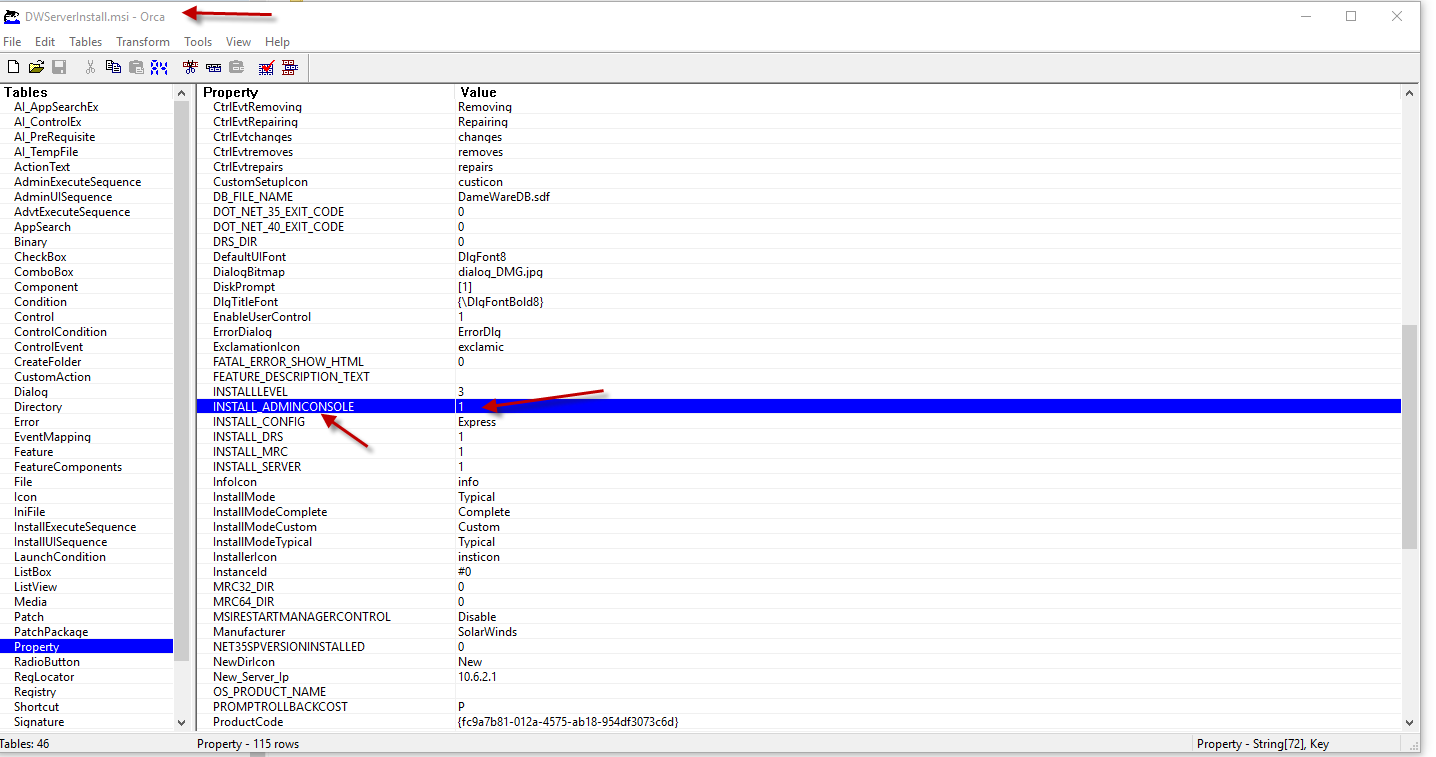
Task: Click the grayed scissors Cut icon
Action: click(90, 67)
